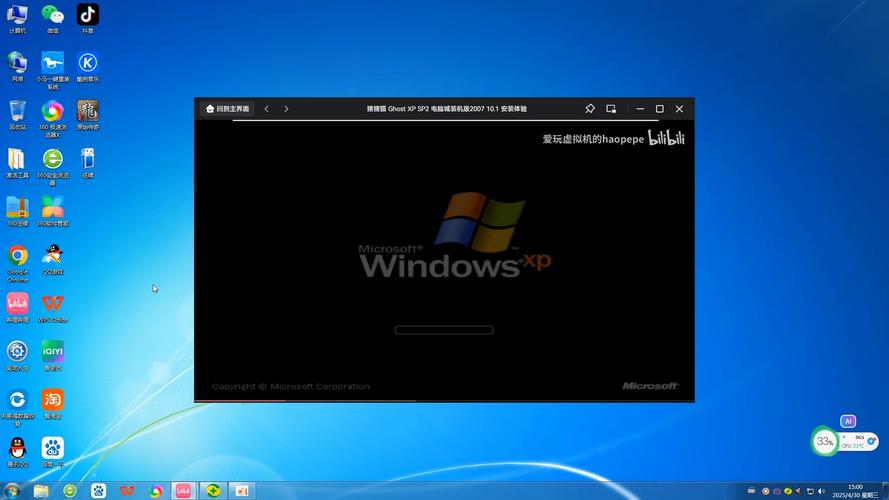Open the Network desktop icon
The width and height of the screenshot is (889, 500).
coord(18,67)
